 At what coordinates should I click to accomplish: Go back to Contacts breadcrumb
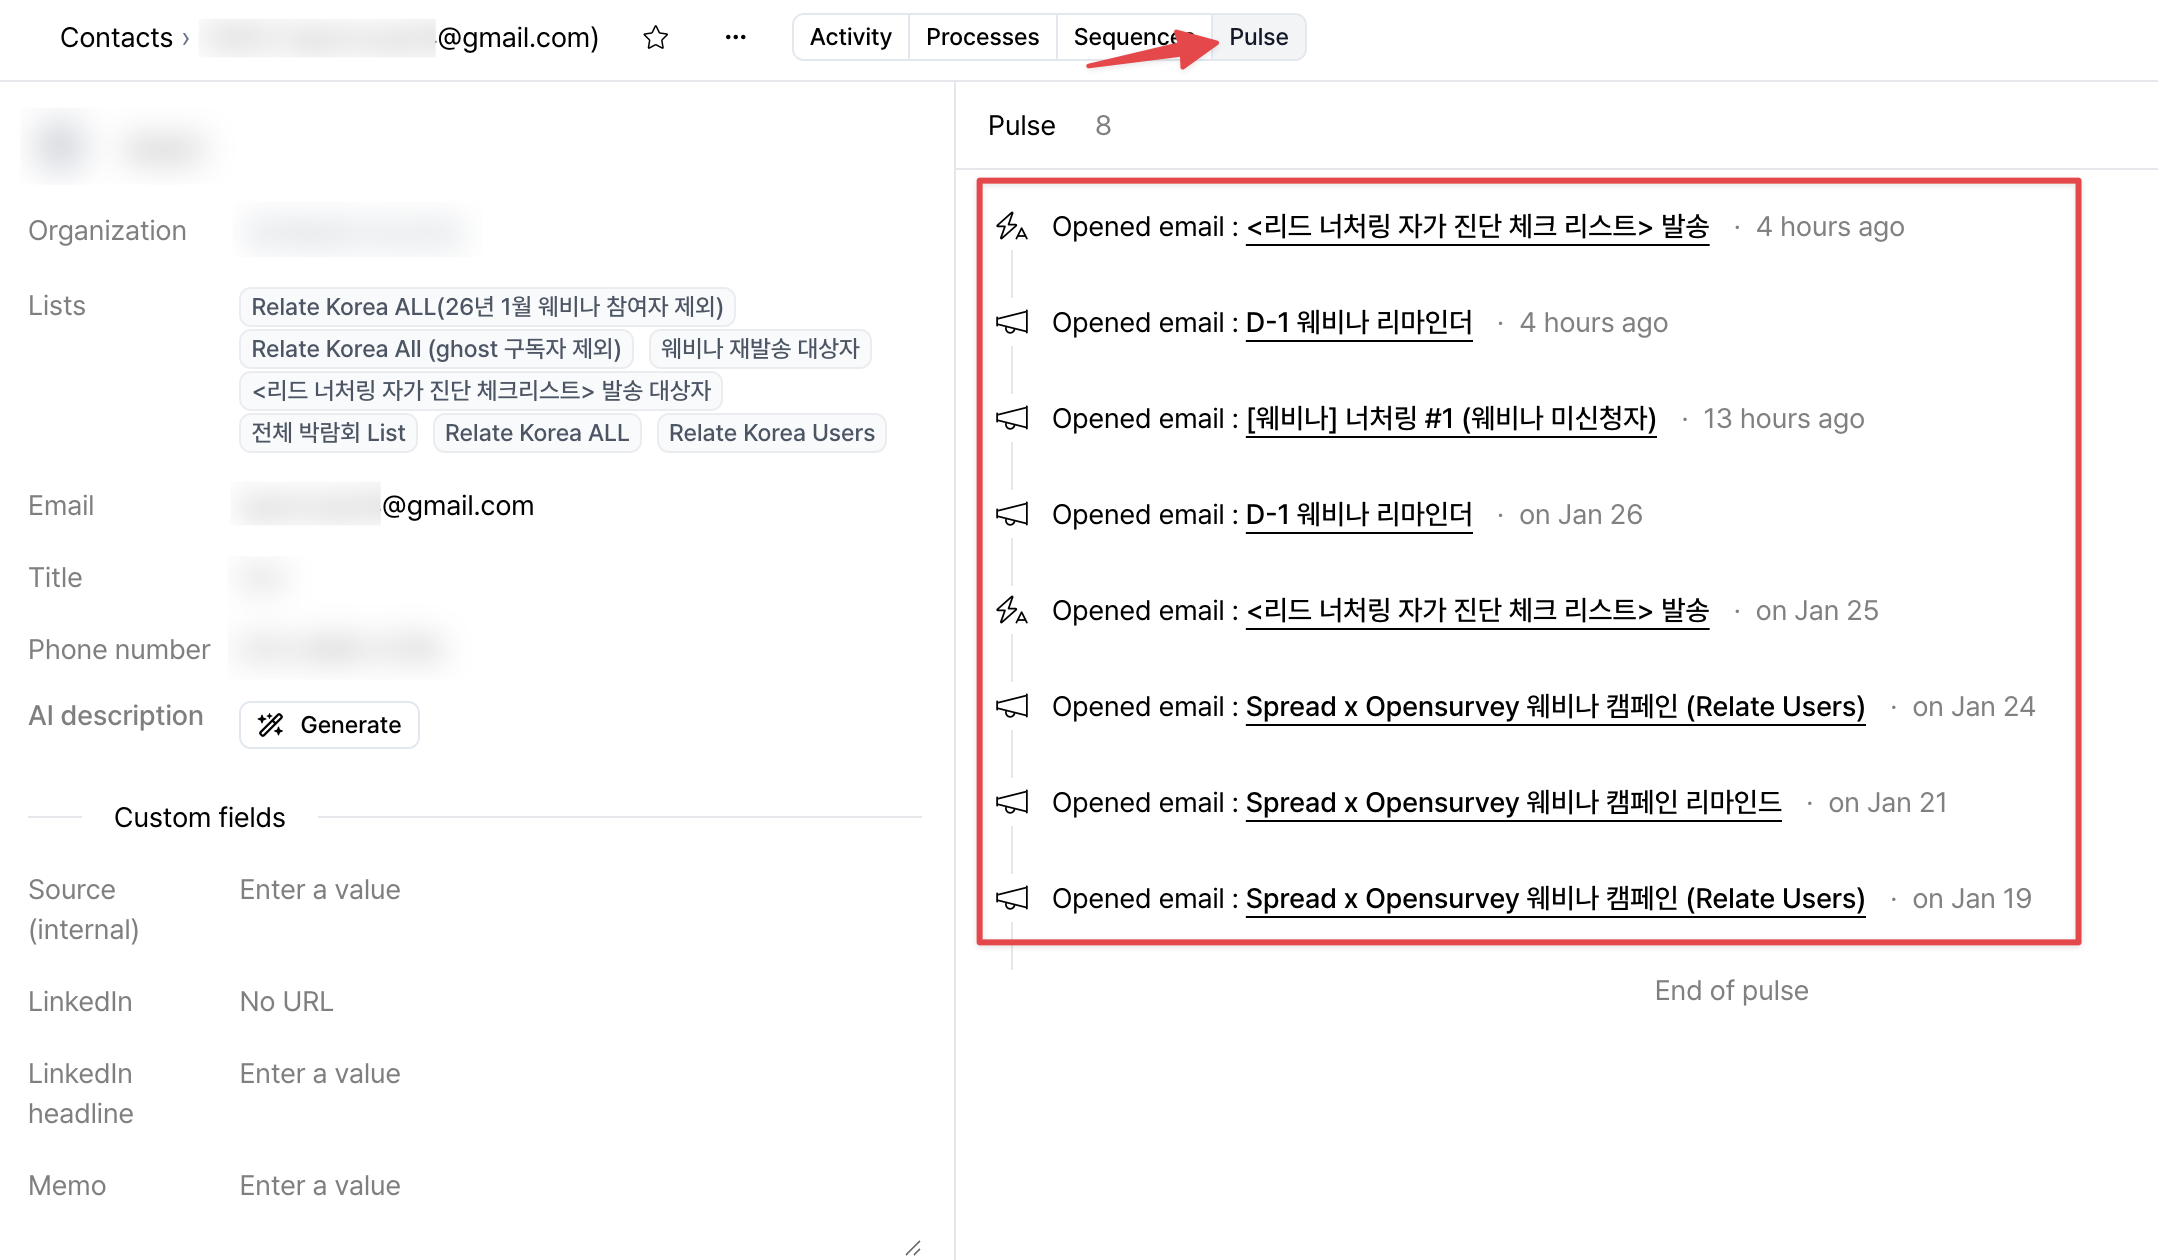coord(116,38)
